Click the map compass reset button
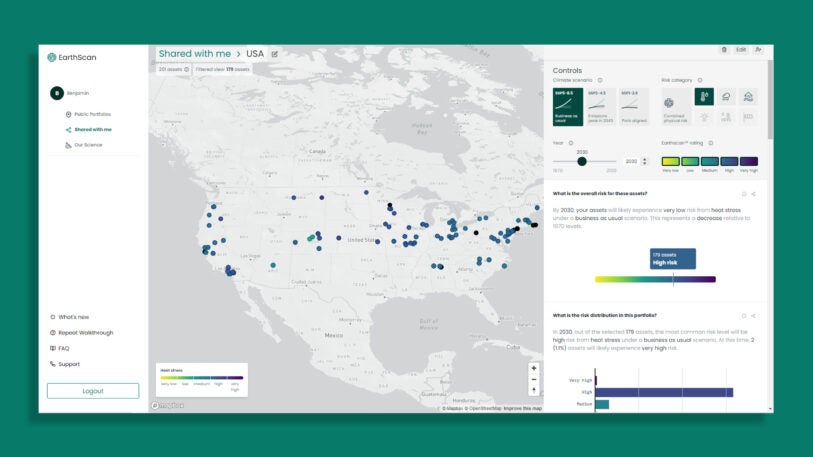The width and height of the screenshot is (813, 457). pyautogui.click(x=534, y=391)
